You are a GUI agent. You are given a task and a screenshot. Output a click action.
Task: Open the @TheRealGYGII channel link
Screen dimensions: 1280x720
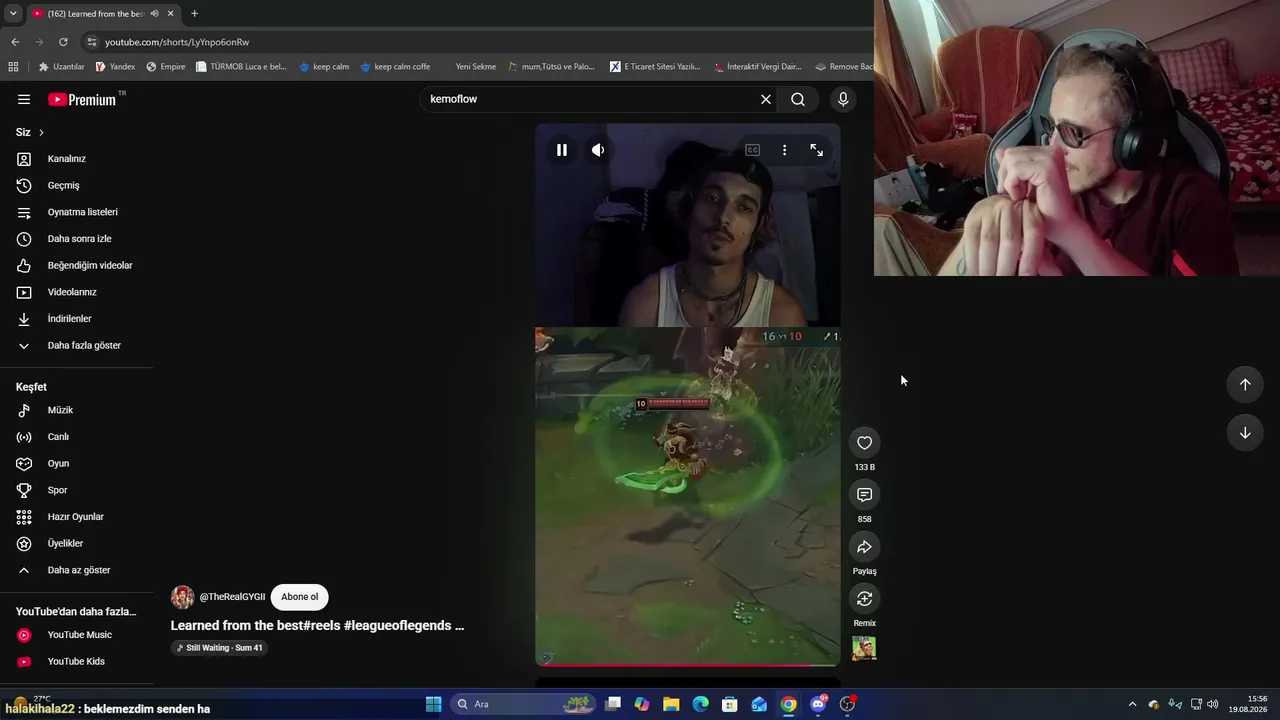232,597
